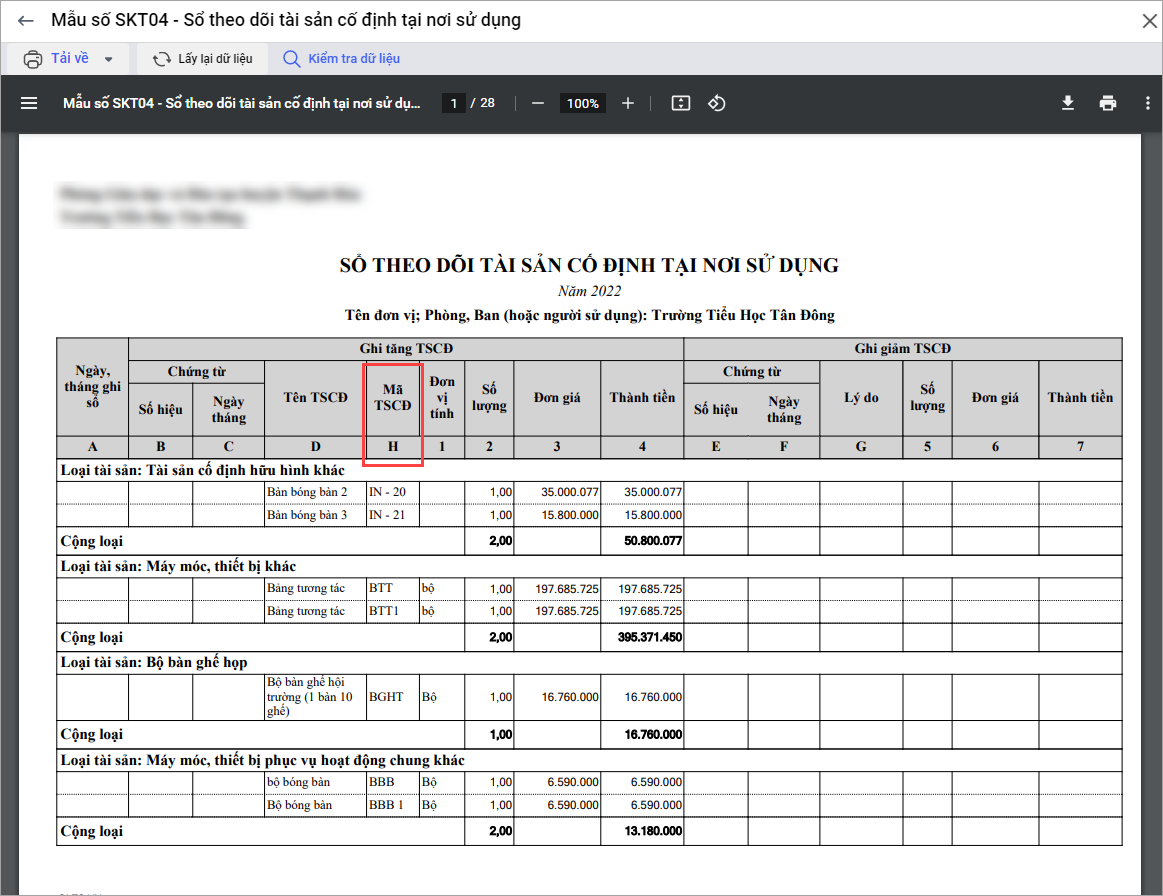This screenshot has width=1163, height=896.
Task: Rotate the document with the rotate icon
Action: (x=716, y=103)
